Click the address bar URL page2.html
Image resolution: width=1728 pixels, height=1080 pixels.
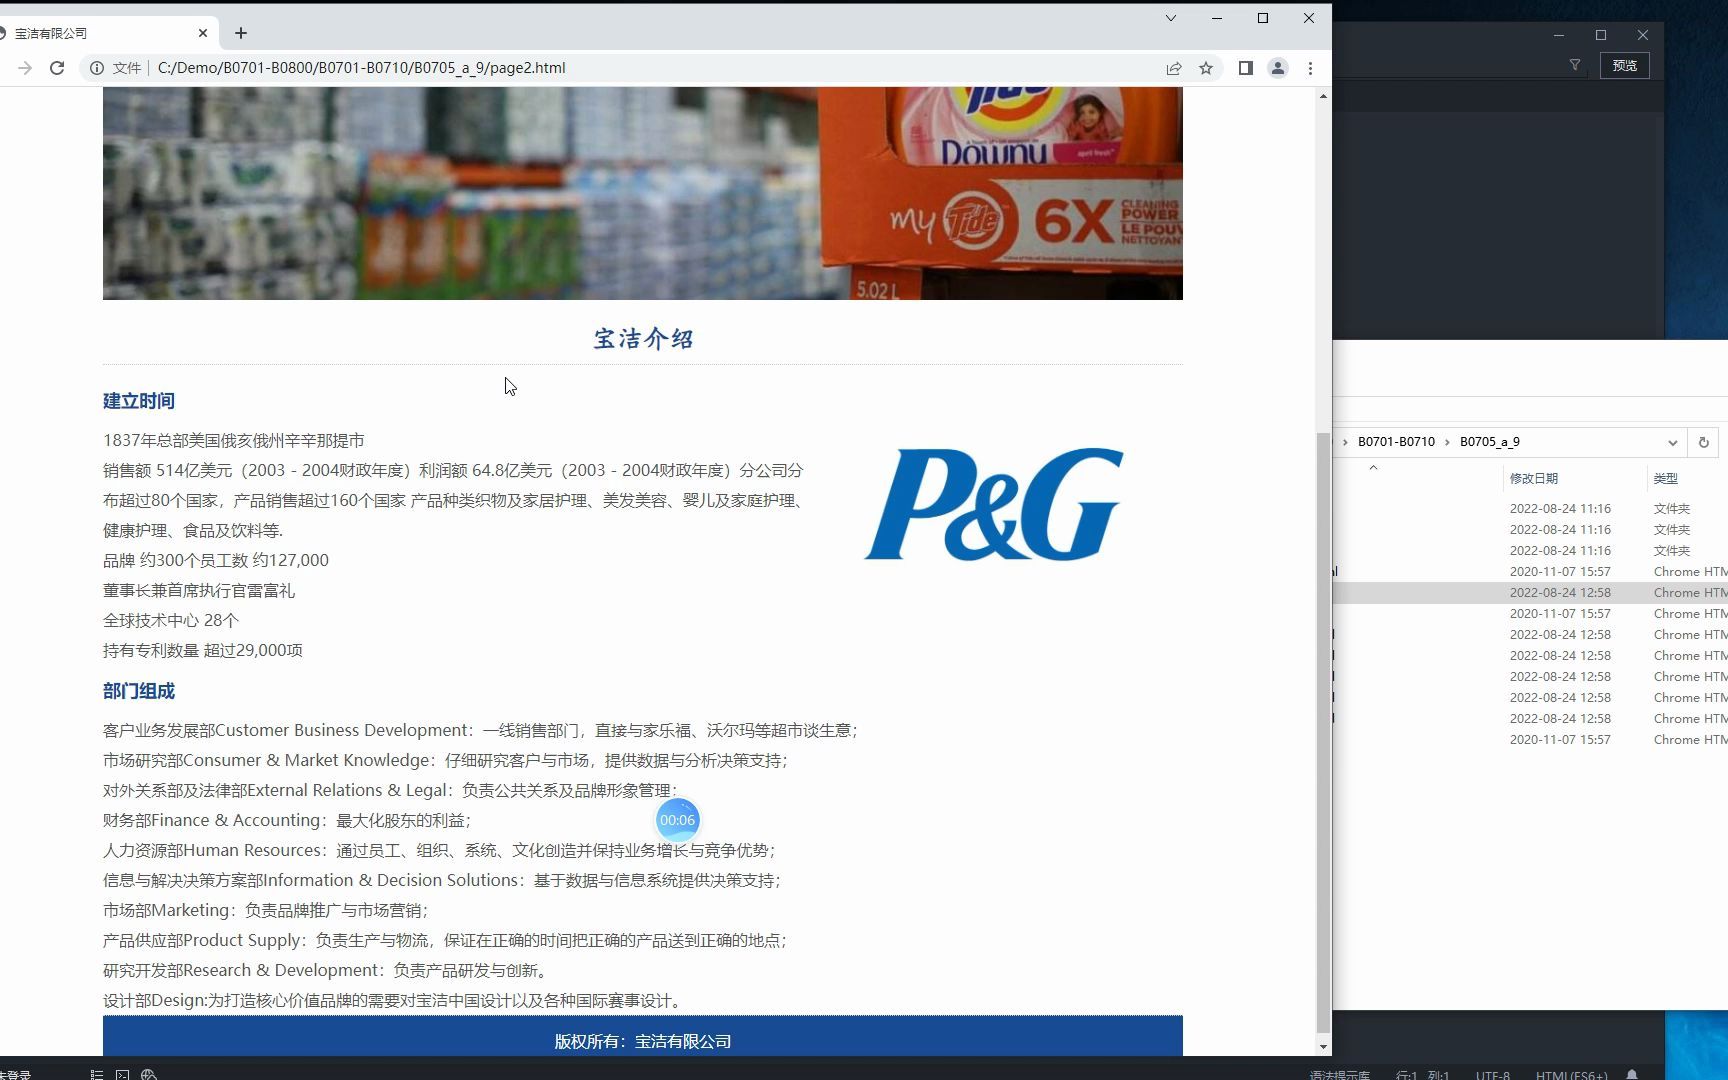(x=361, y=68)
